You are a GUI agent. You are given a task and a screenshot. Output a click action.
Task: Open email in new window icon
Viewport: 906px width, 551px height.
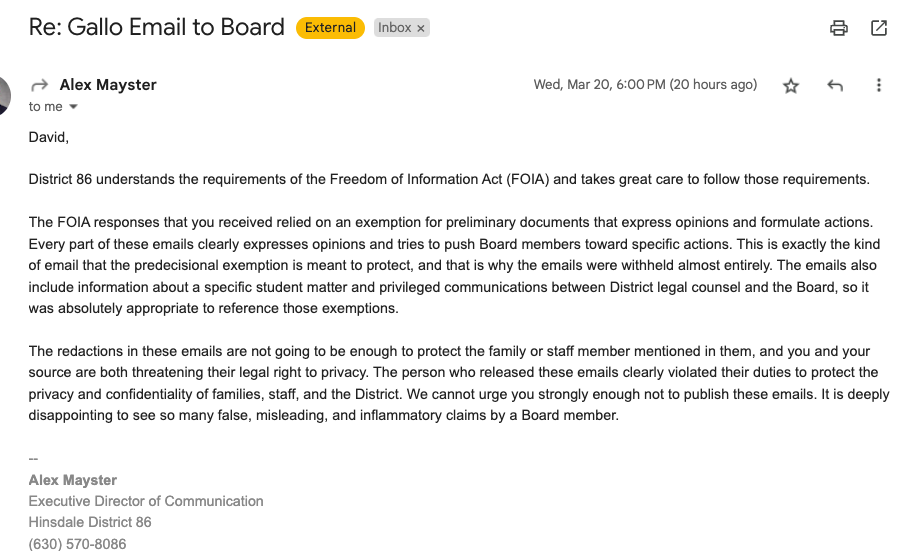pyautogui.click(x=879, y=28)
